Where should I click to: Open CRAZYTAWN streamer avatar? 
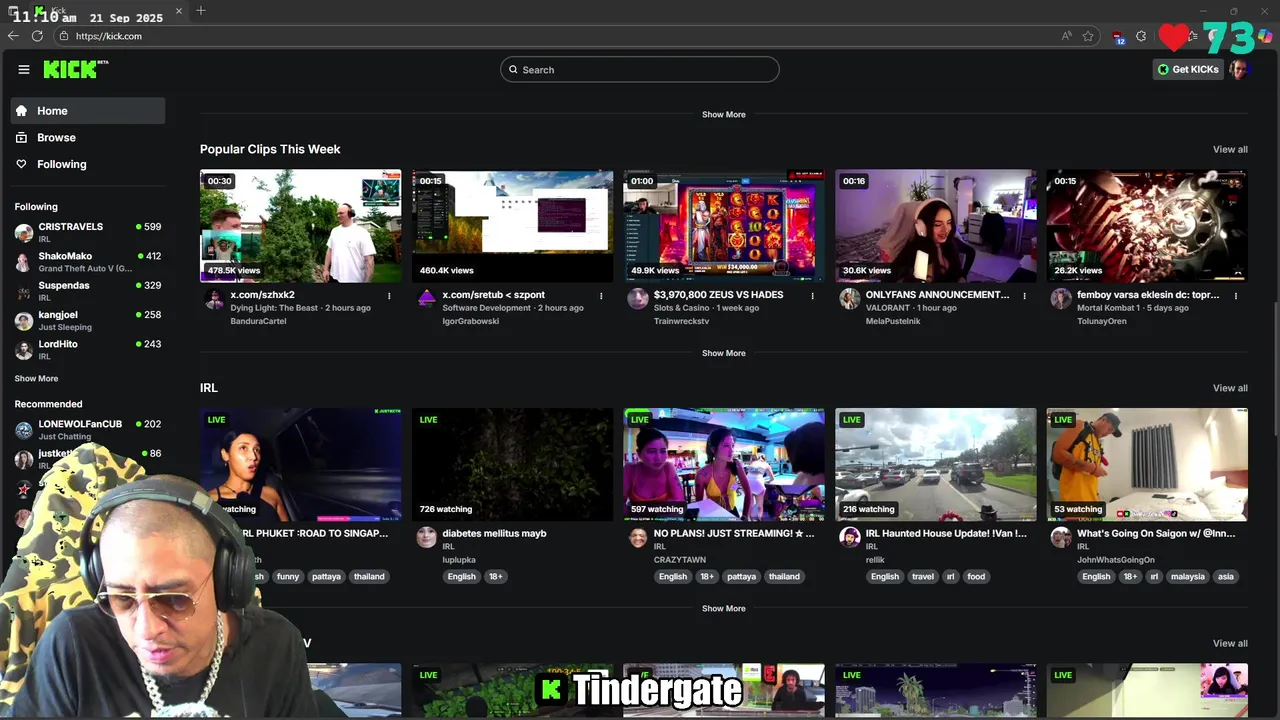click(x=638, y=537)
